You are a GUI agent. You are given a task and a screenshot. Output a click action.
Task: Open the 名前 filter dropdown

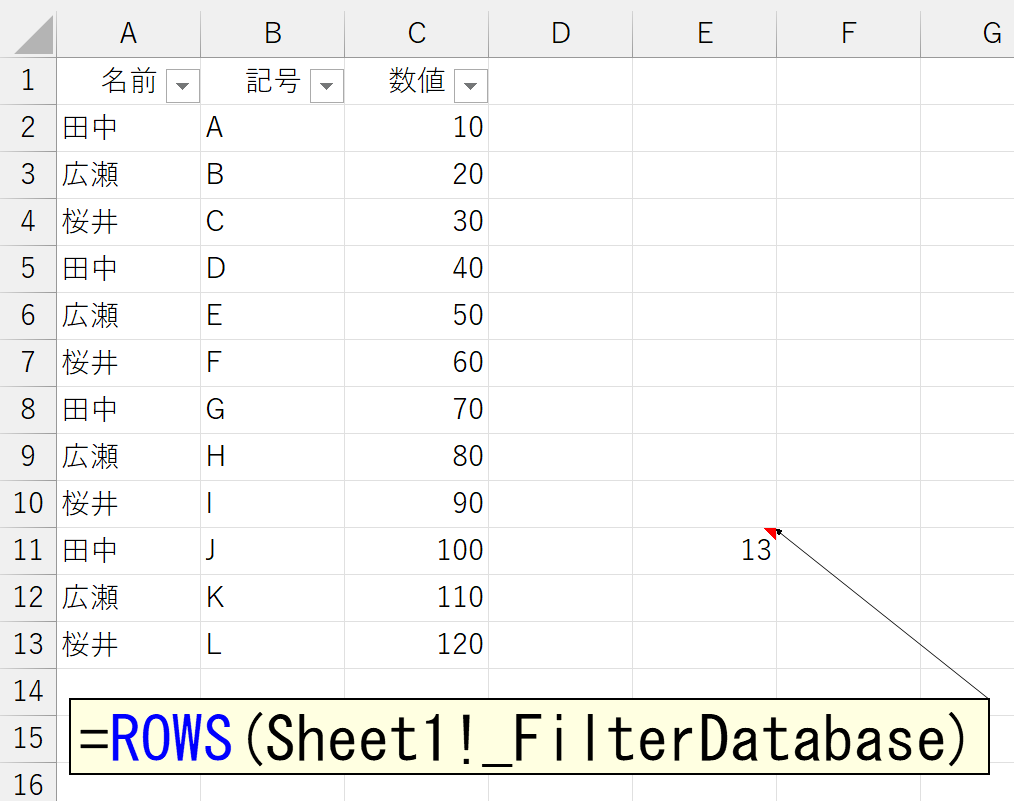(x=182, y=87)
